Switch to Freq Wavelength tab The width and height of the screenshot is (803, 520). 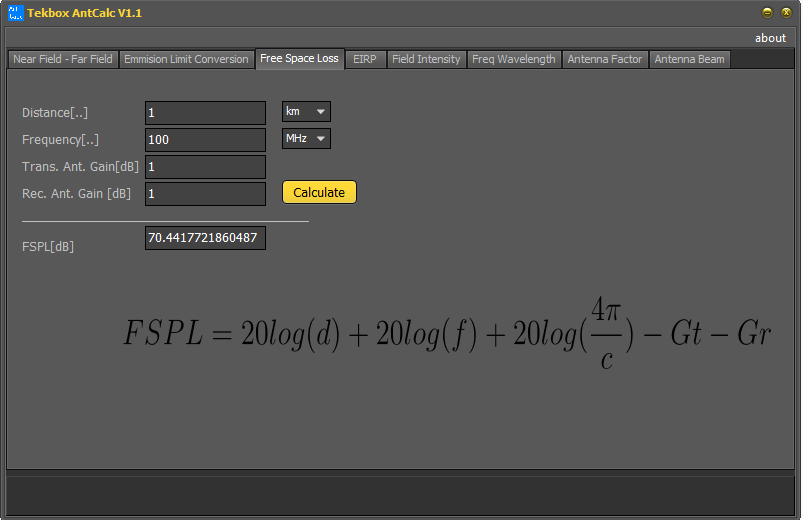point(514,59)
